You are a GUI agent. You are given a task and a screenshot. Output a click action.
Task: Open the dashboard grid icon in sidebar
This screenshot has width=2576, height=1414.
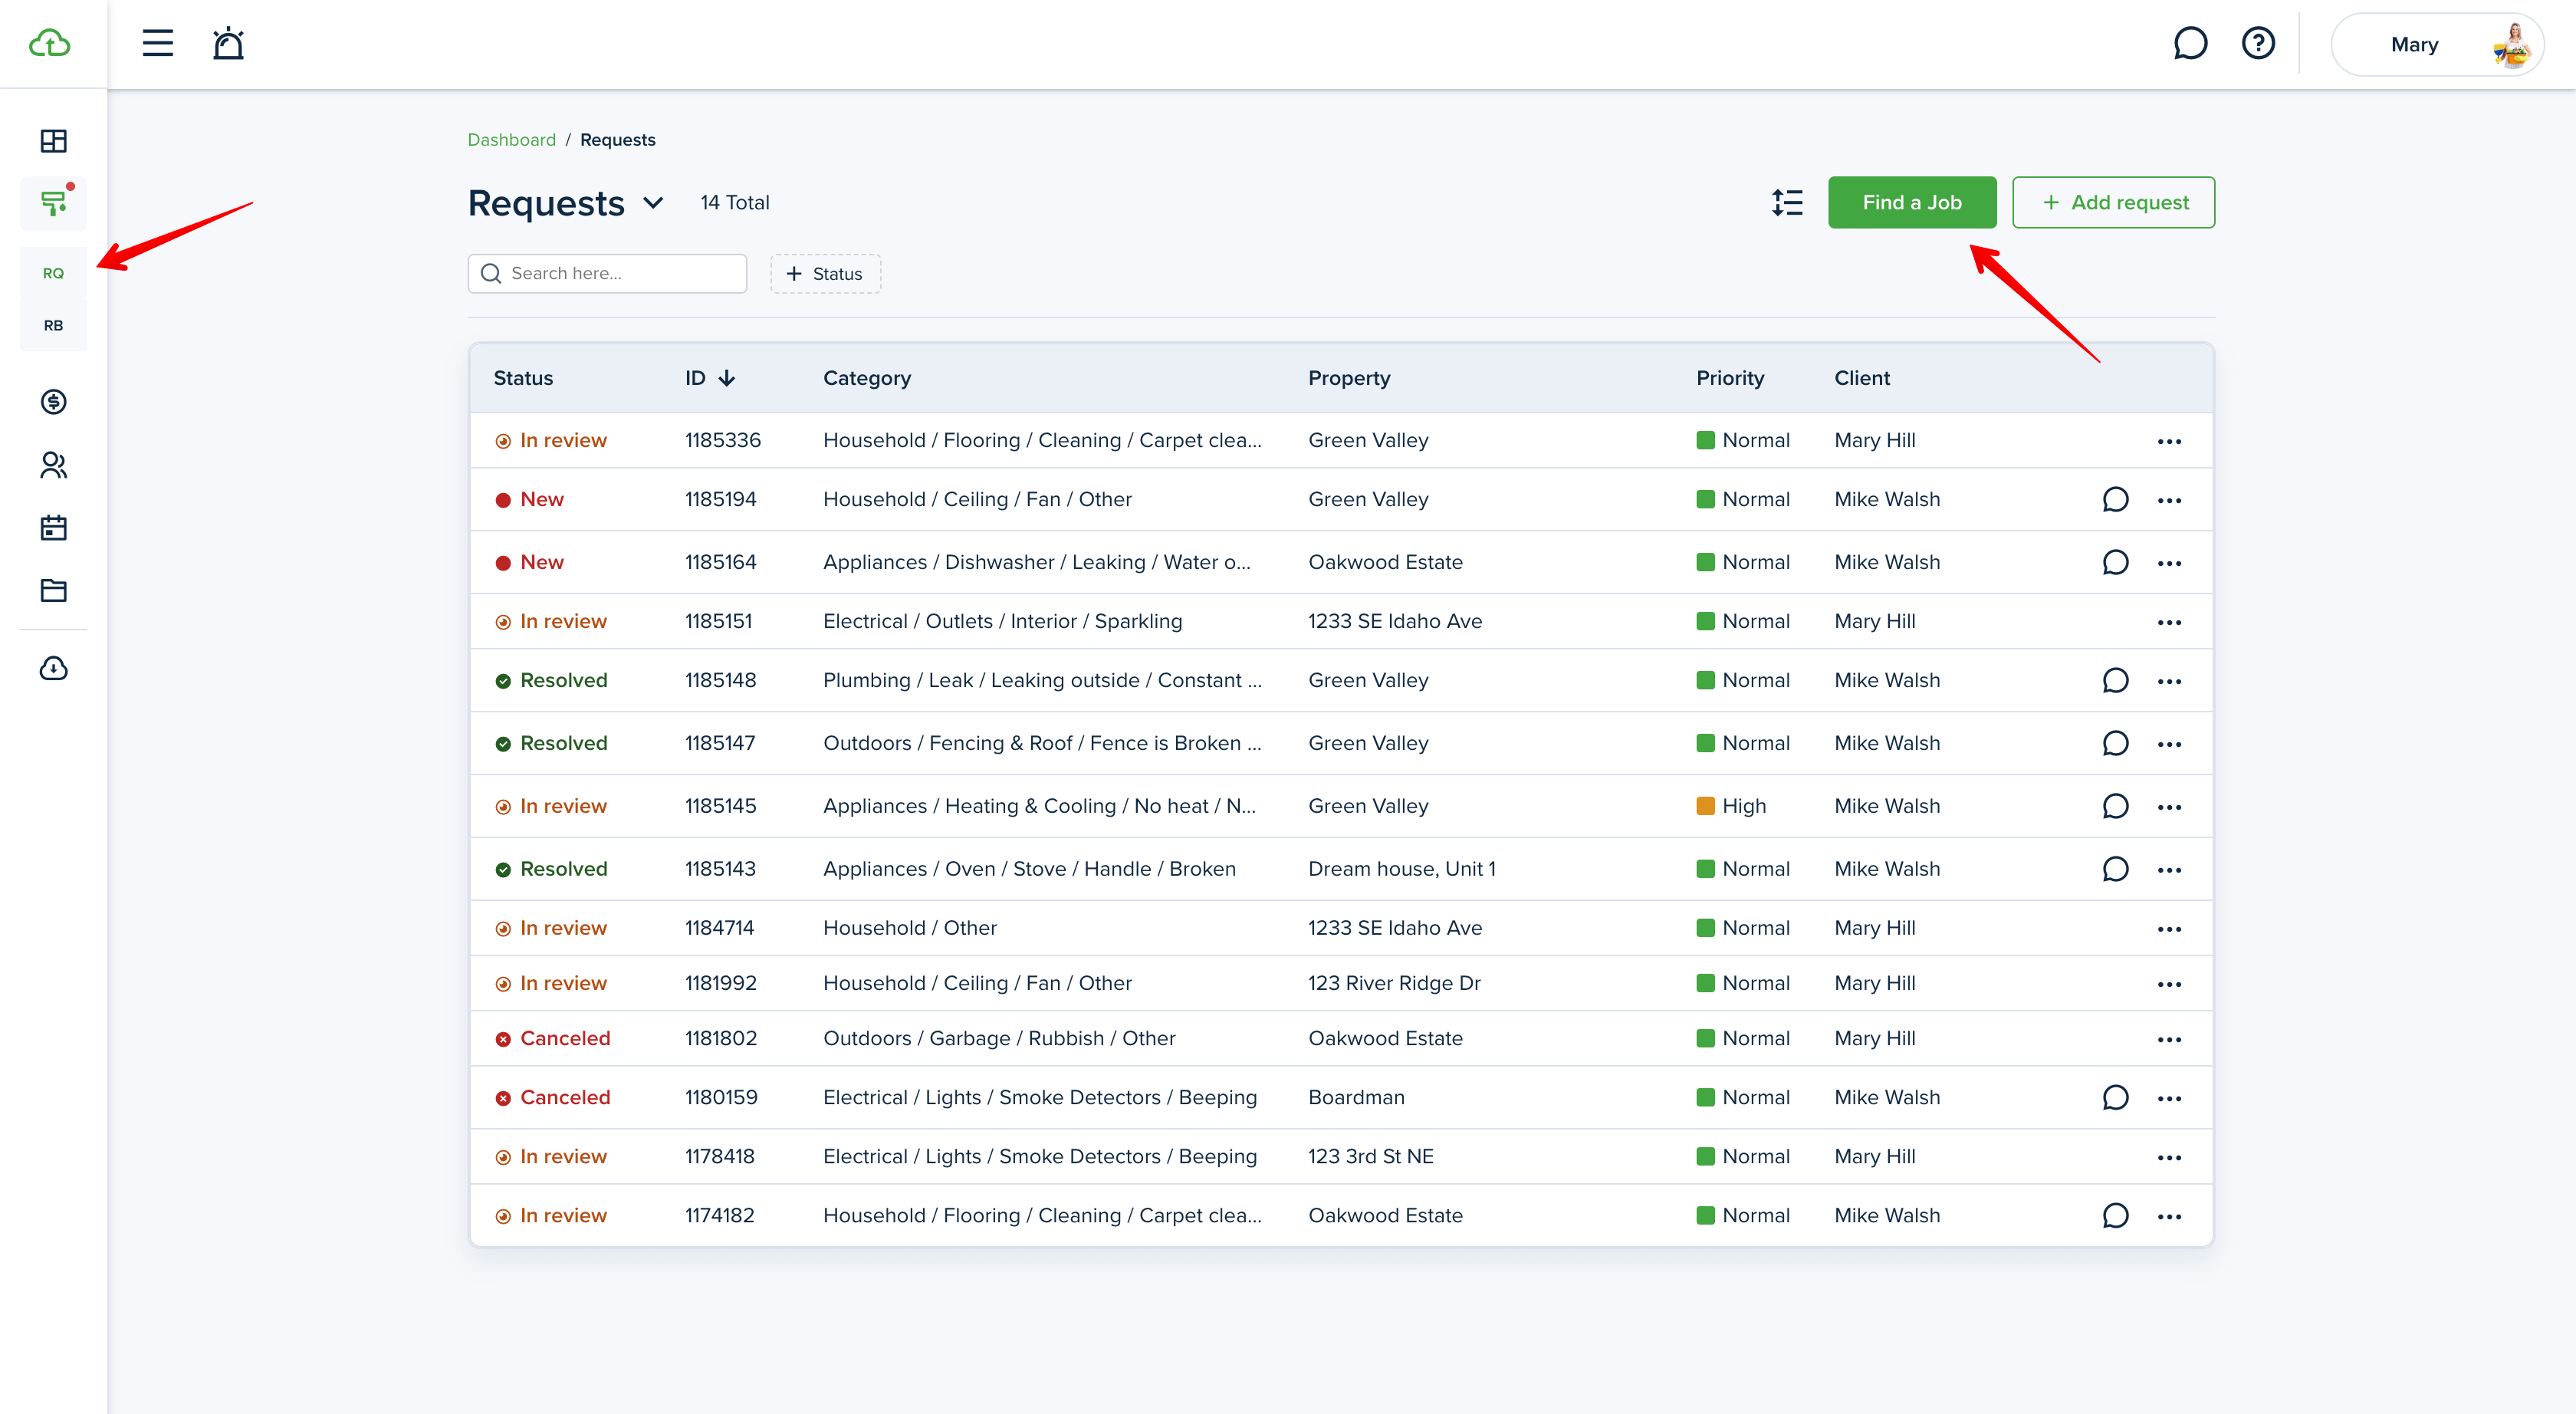pyautogui.click(x=53, y=141)
